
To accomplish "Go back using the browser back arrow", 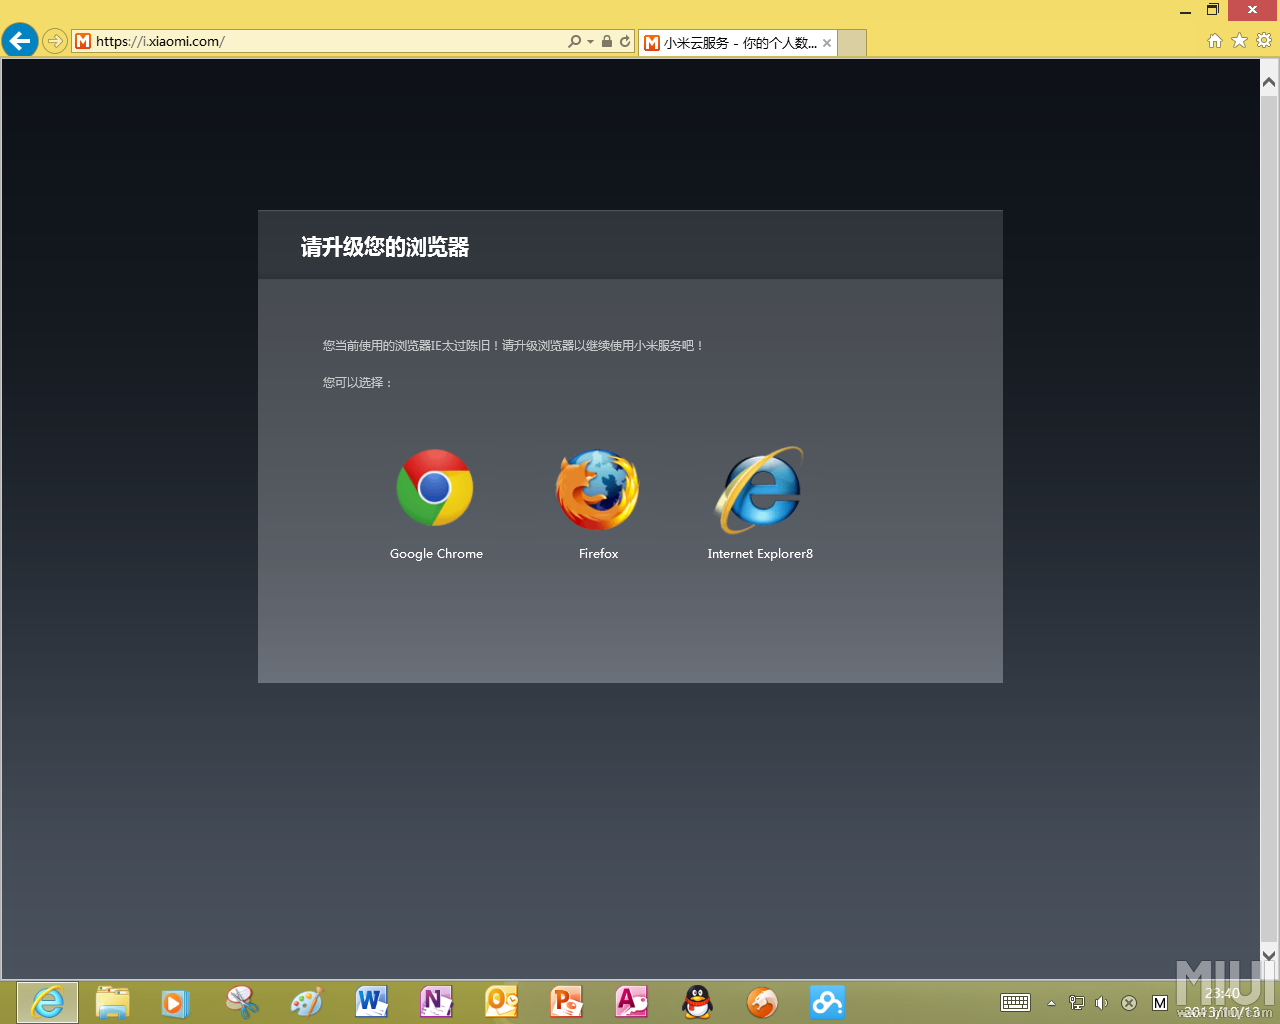I will click(20, 41).
